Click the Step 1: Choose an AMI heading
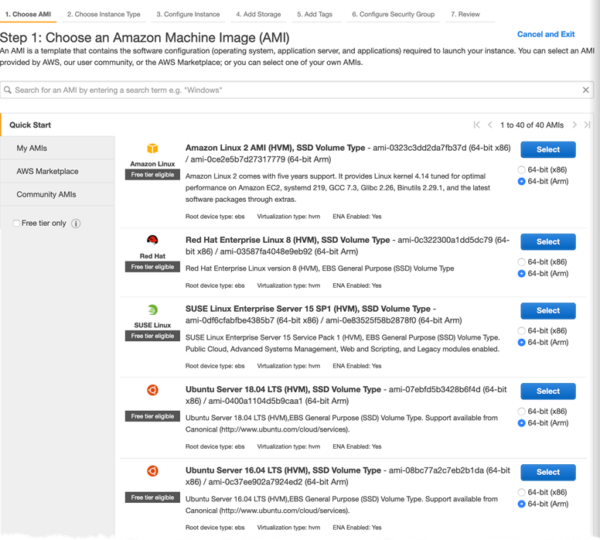Screen dimensions: 600x540 tap(145, 38)
